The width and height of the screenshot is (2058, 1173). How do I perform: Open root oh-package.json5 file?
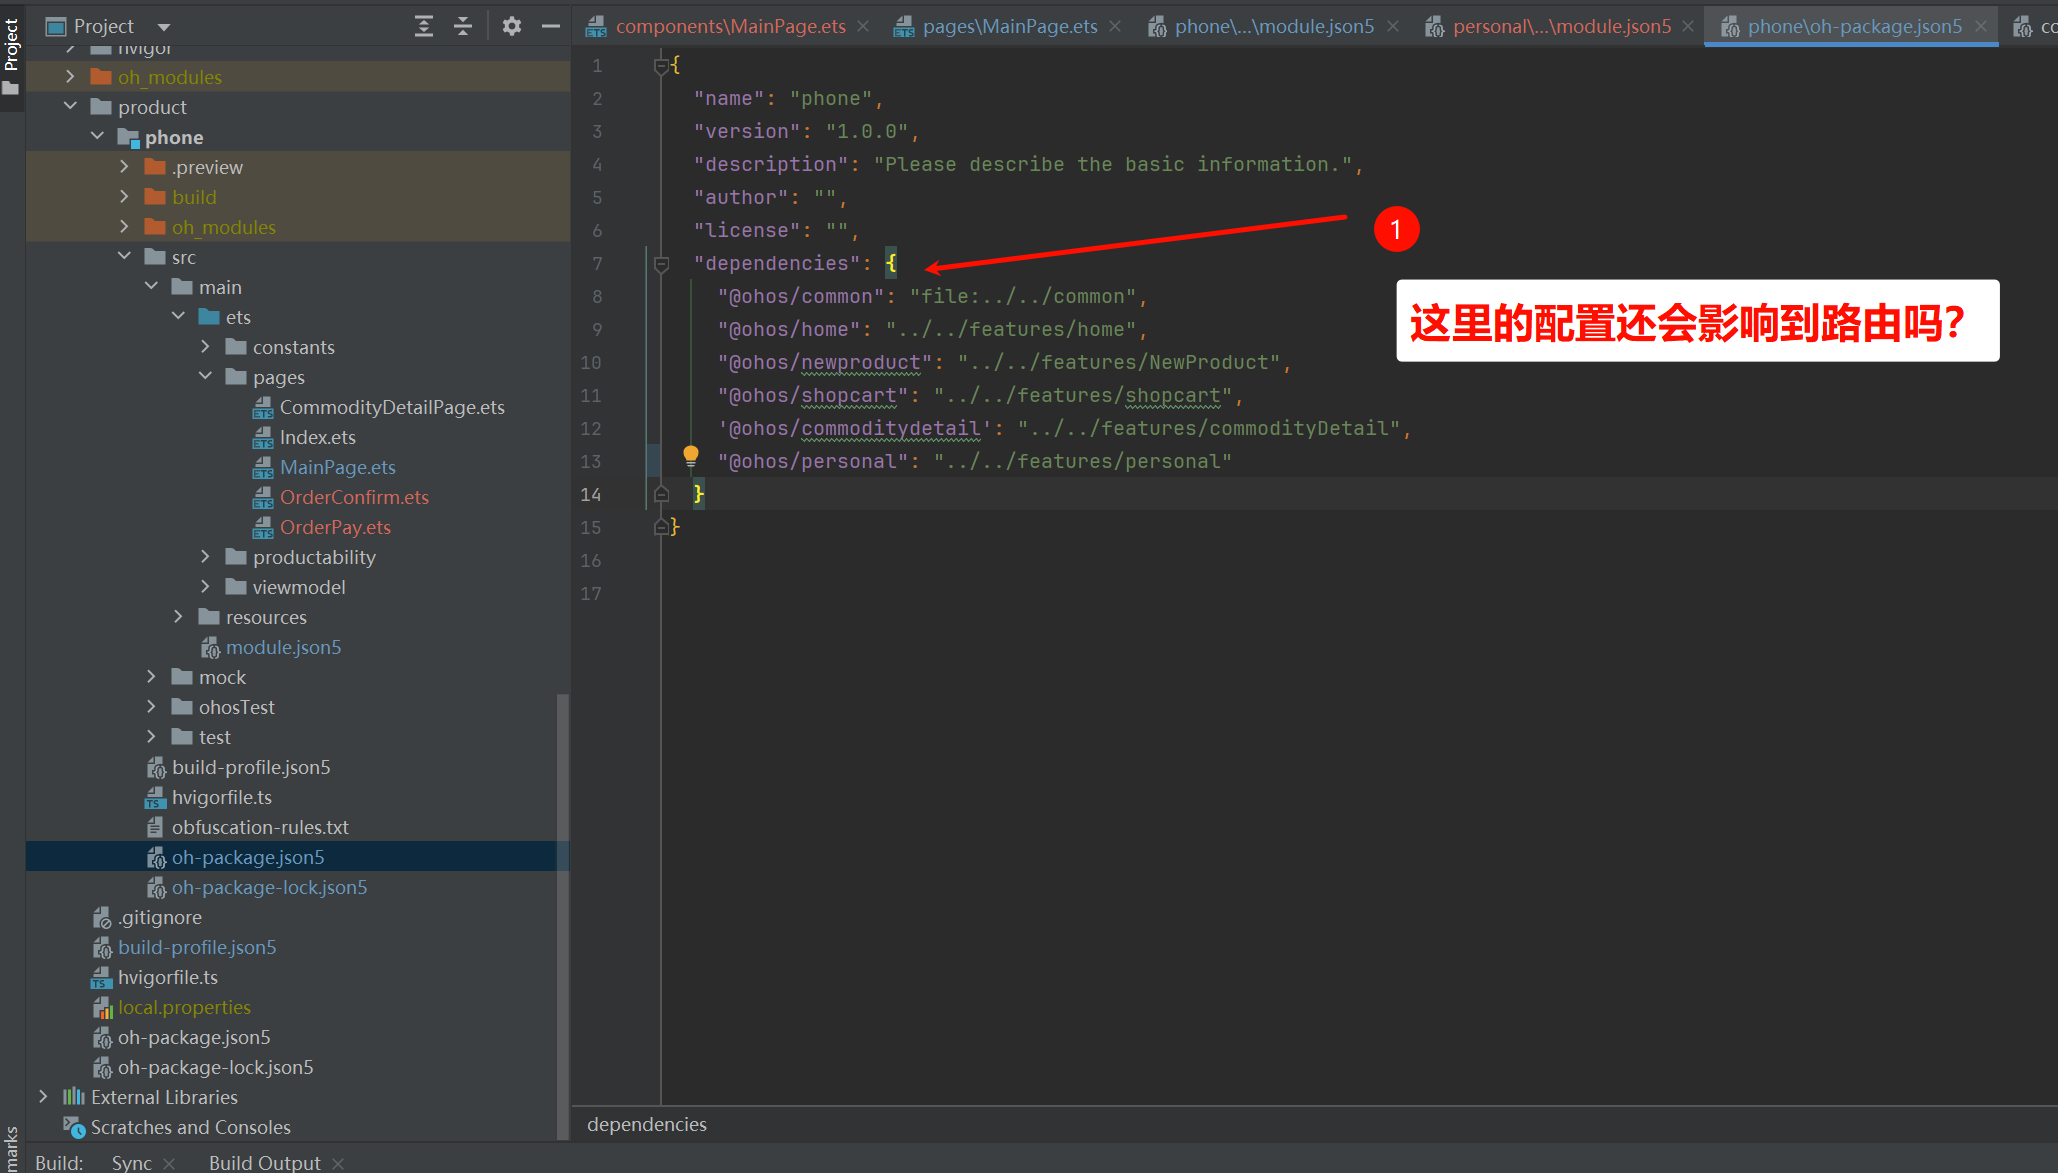[x=194, y=1037]
